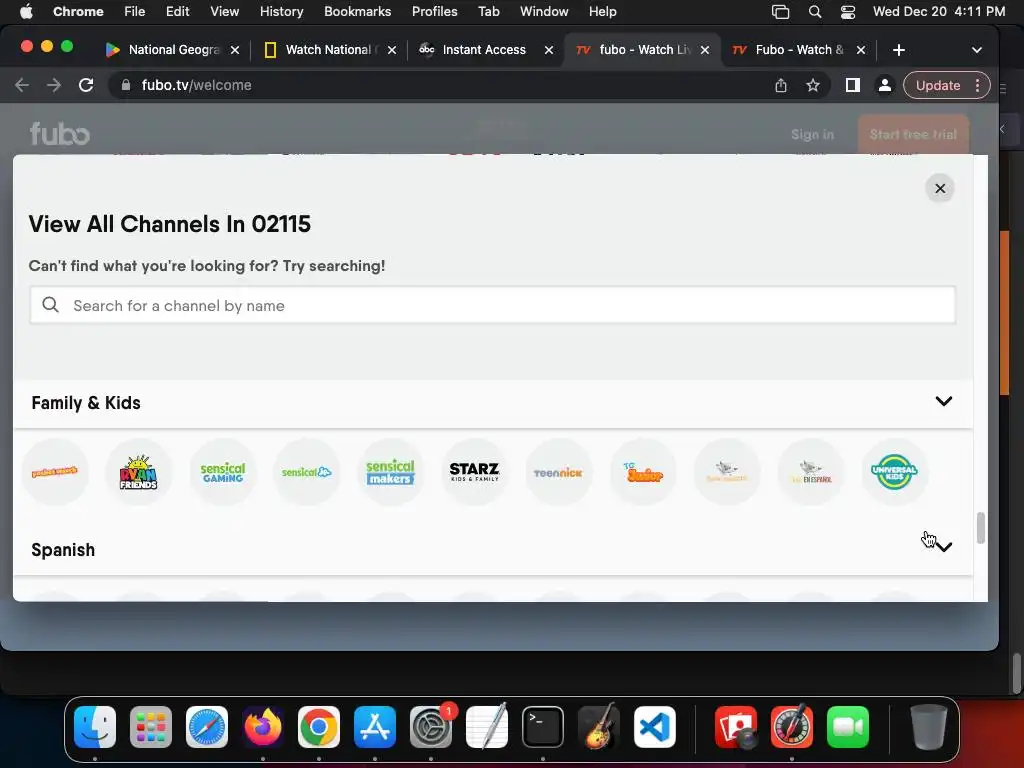Switch to the Fubo - Watch & tab
The width and height of the screenshot is (1024, 768).
(799, 50)
